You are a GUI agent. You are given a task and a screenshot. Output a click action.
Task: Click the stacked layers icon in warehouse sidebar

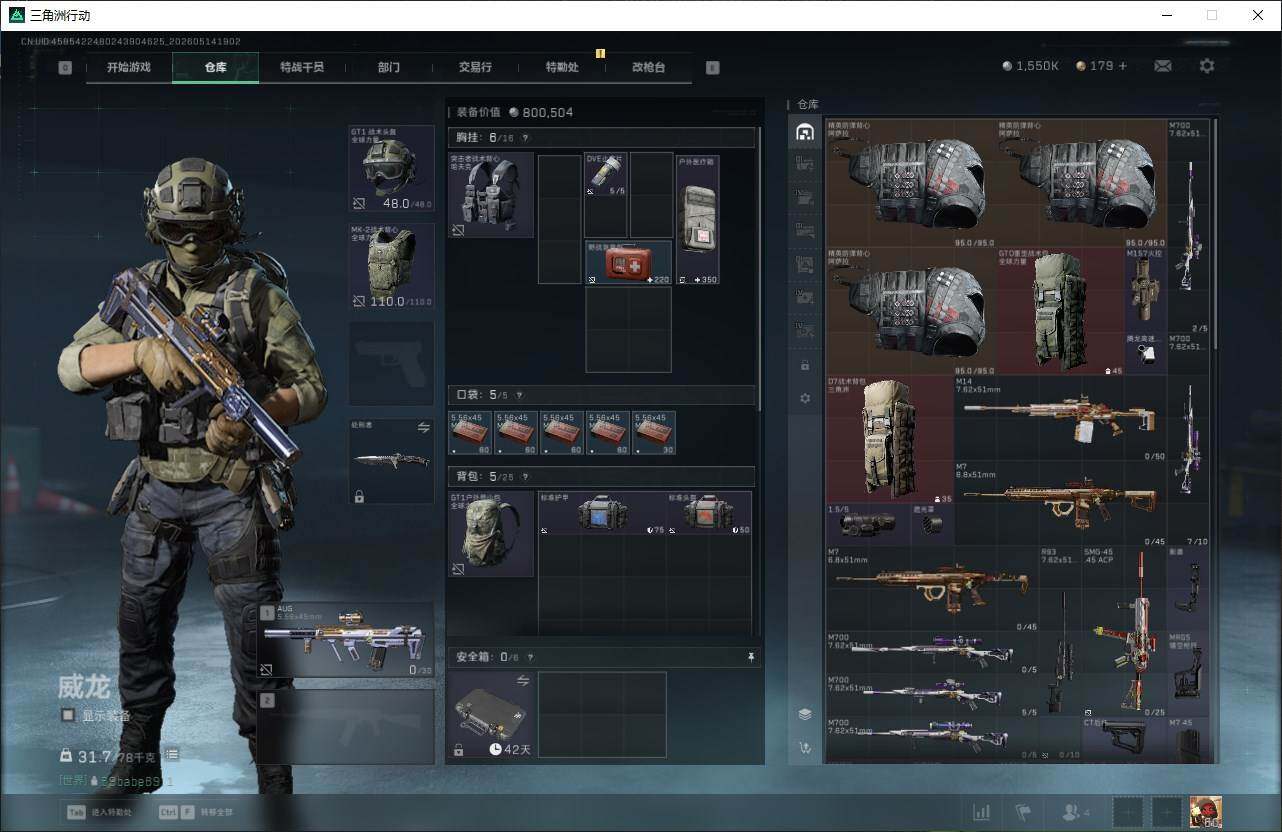click(x=805, y=714)
